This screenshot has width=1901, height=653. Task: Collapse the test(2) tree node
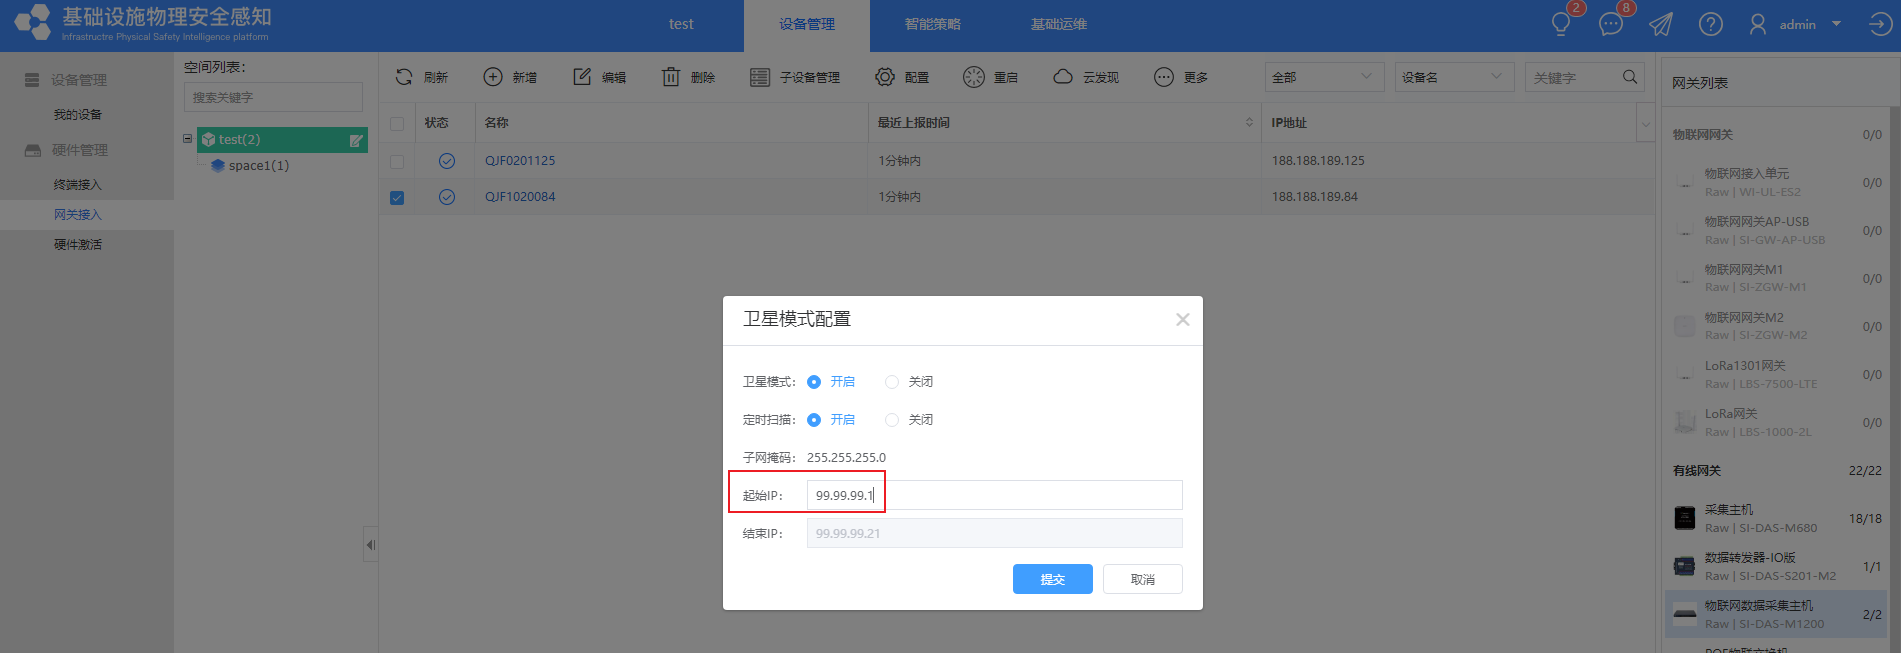[x=188, y=139]
